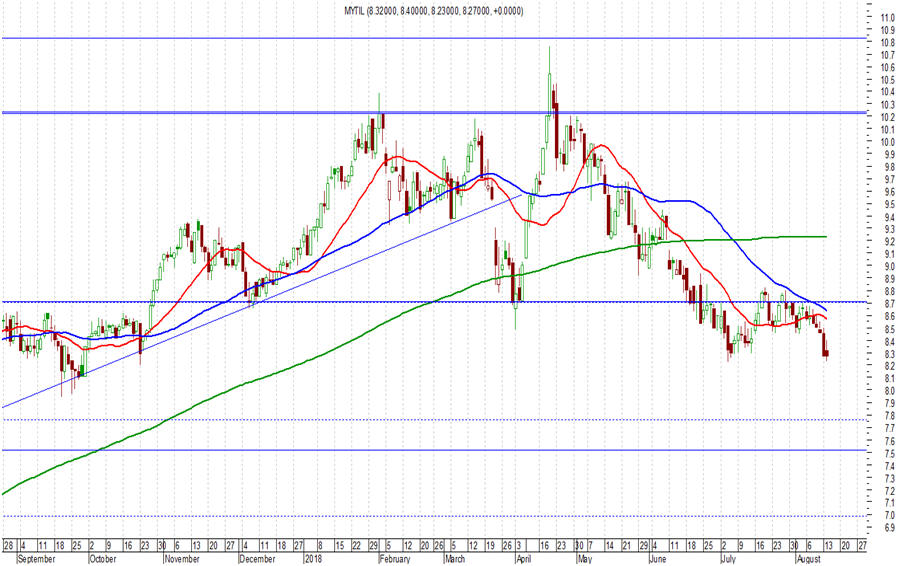The image size is (899, 566).
Task: Click the 10.6 price axis value
Action: point(888,68)
